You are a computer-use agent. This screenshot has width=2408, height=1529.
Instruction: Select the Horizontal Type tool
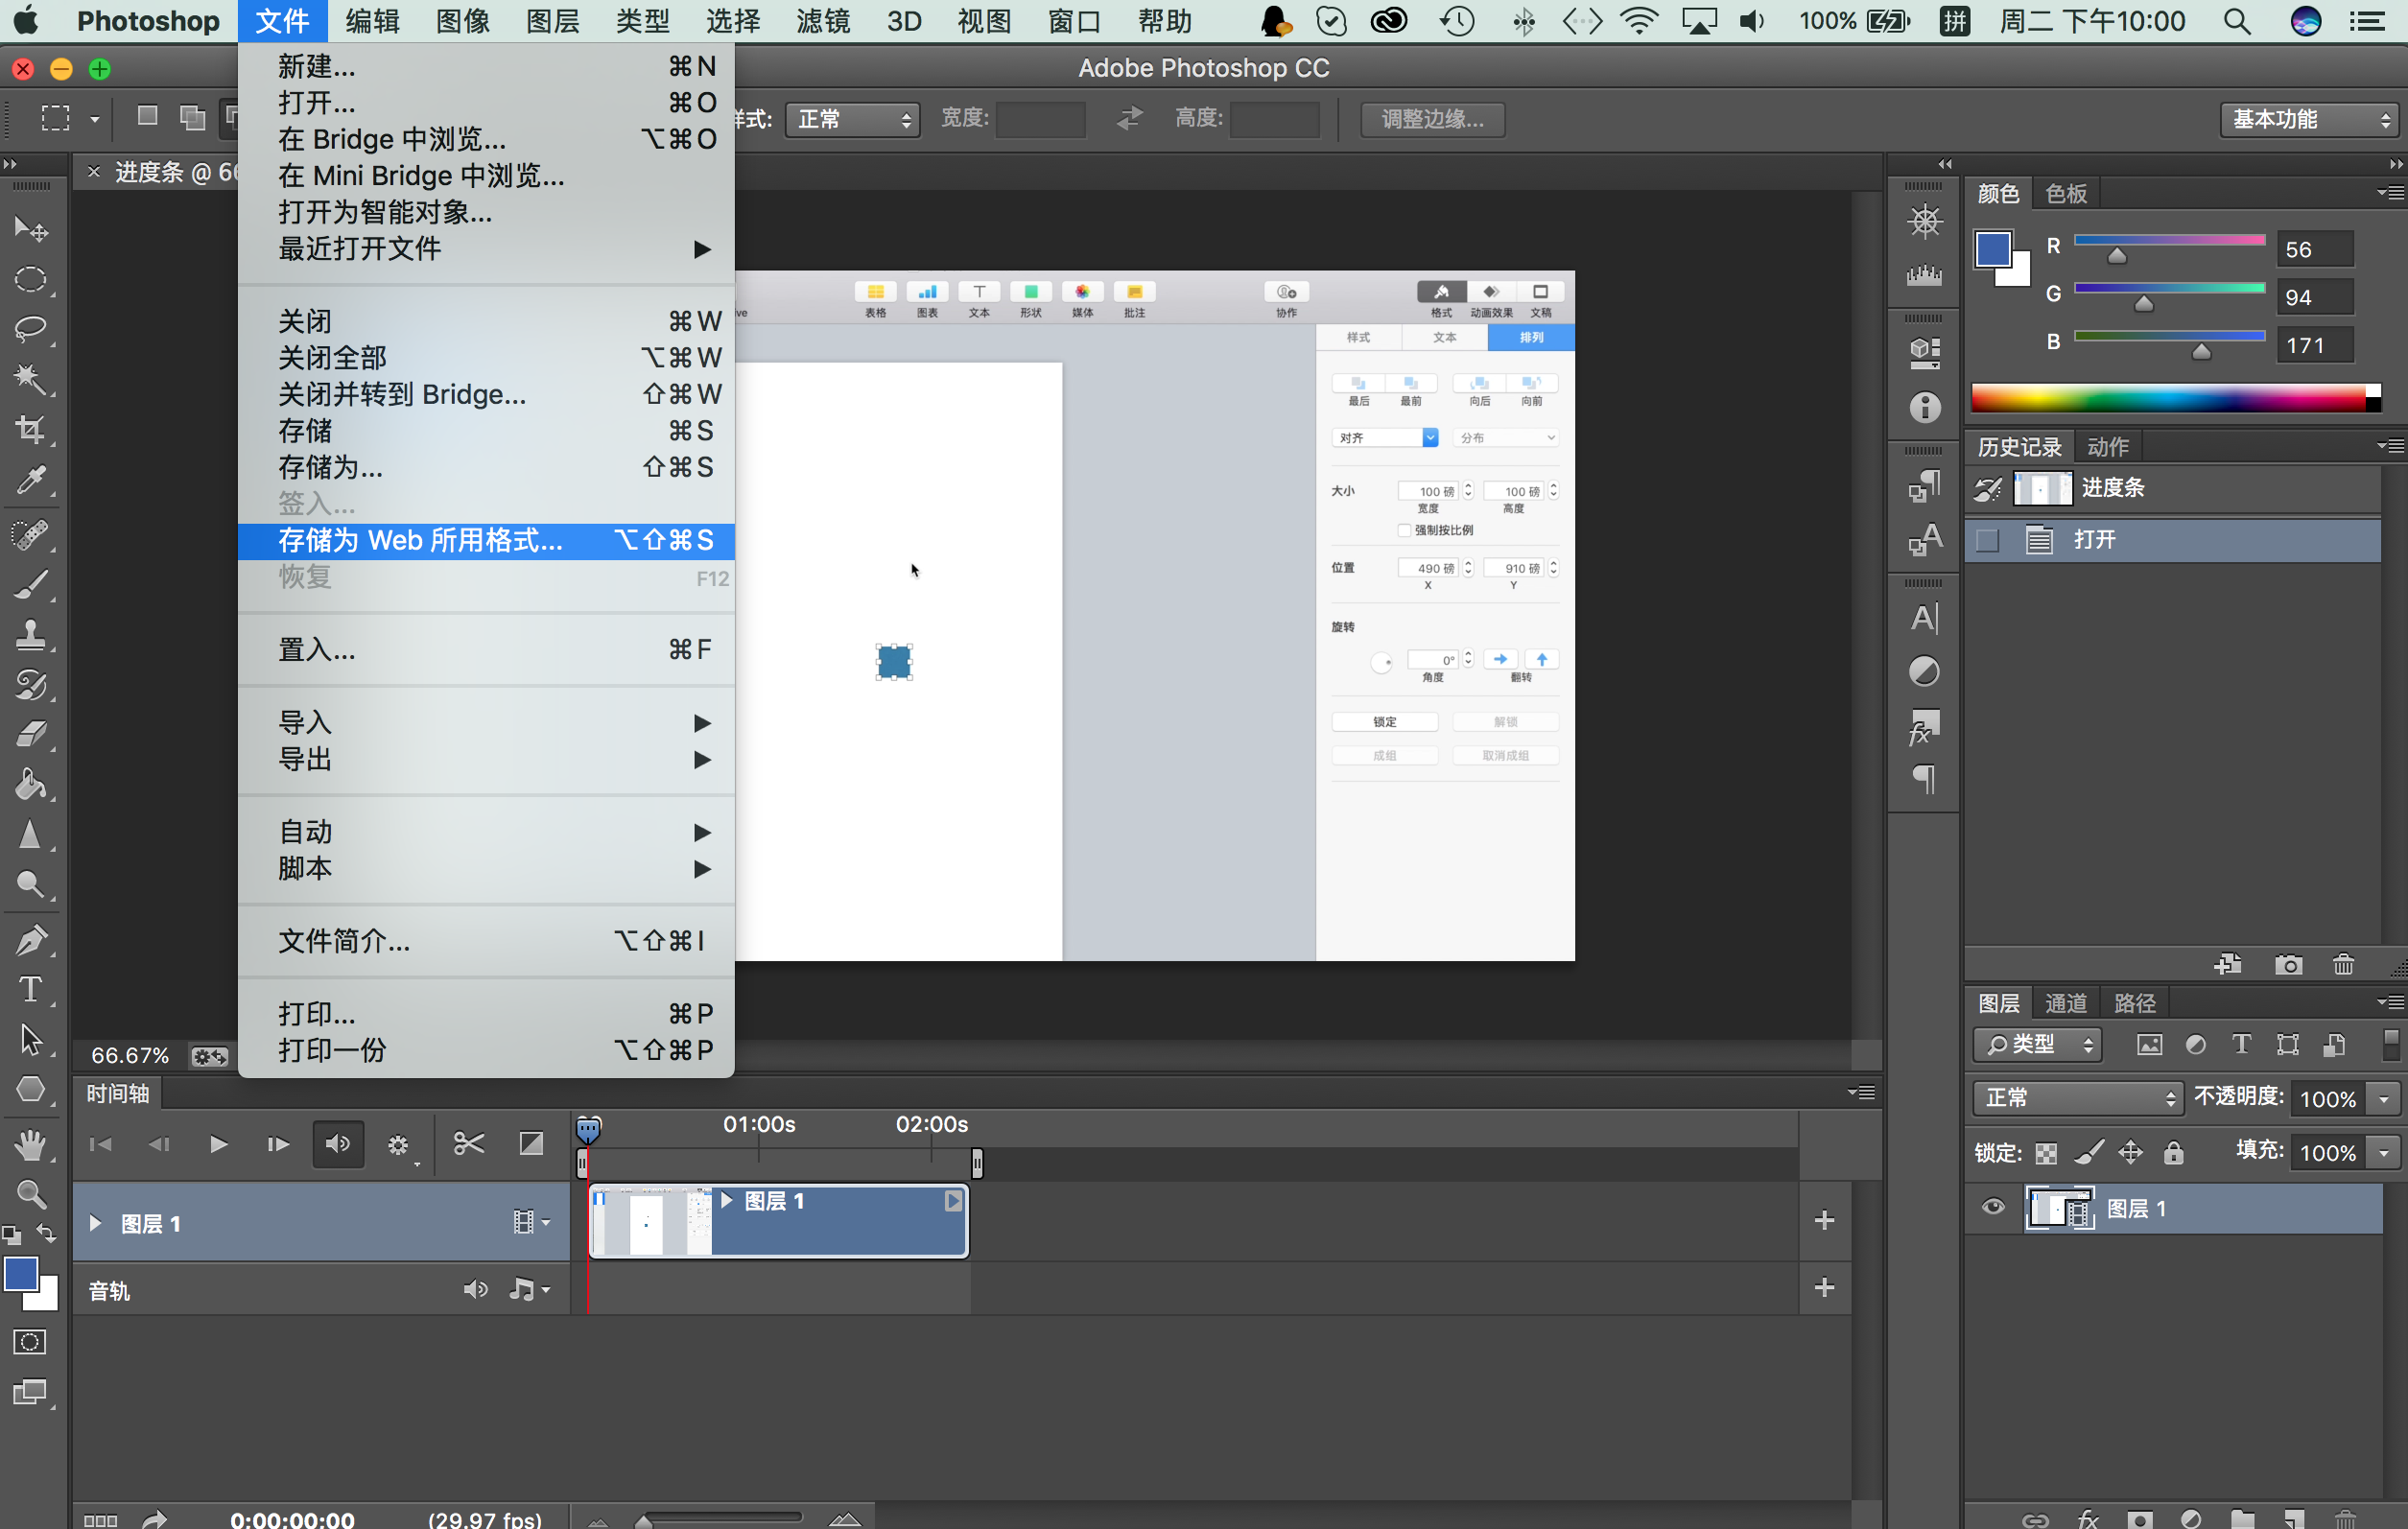(x=30, y=990)
